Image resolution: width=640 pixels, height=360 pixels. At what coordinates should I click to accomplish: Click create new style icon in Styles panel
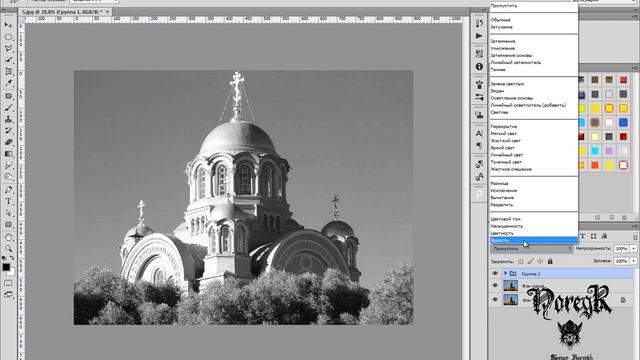pyautogui.click(x=611, y=218)
